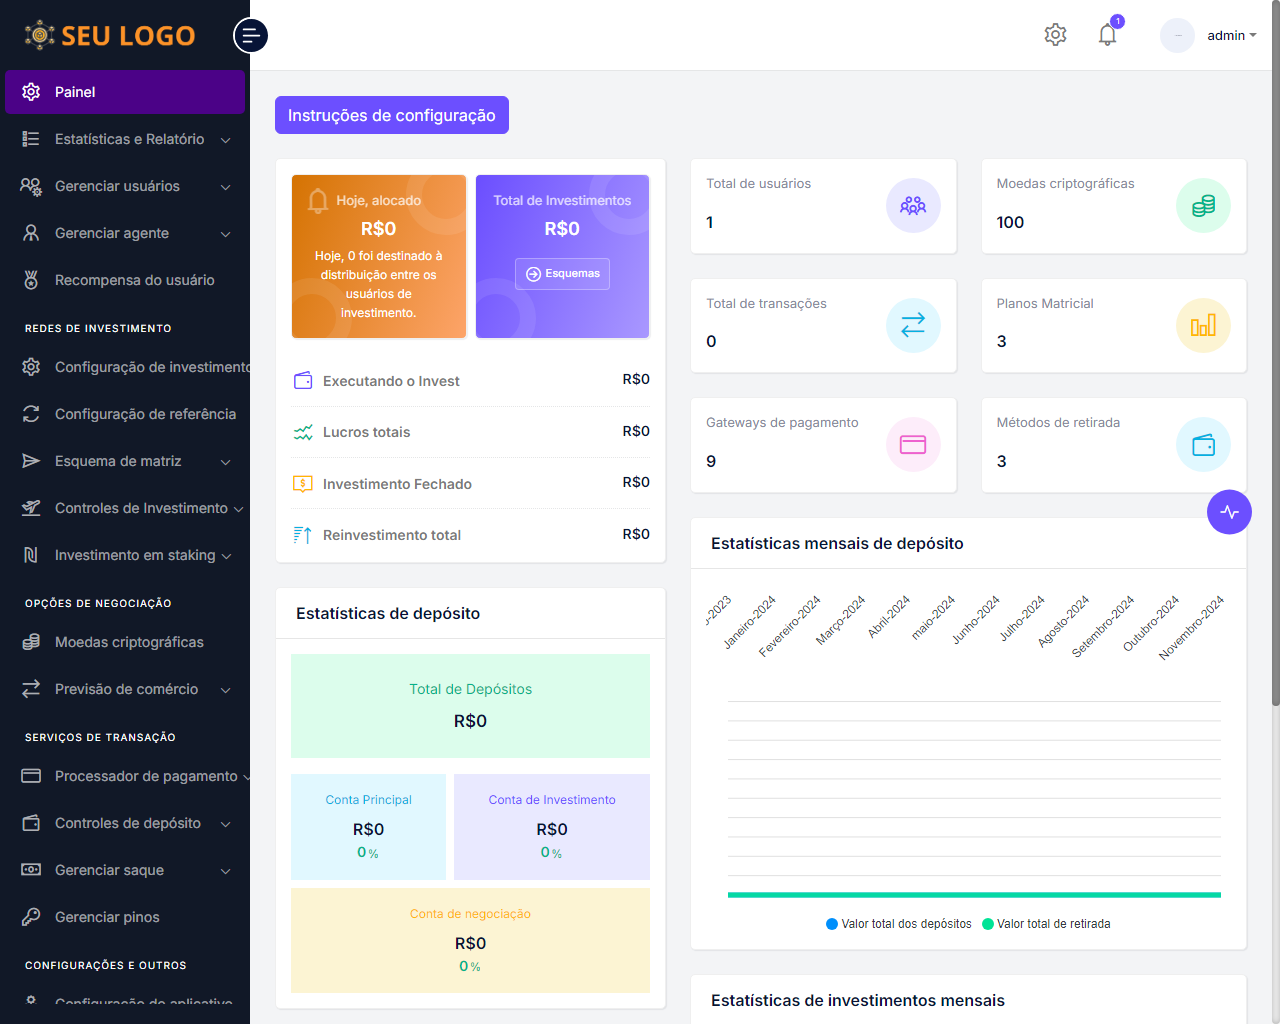
Task: Click the Esquemas button
Action: [x=562, y=274]
